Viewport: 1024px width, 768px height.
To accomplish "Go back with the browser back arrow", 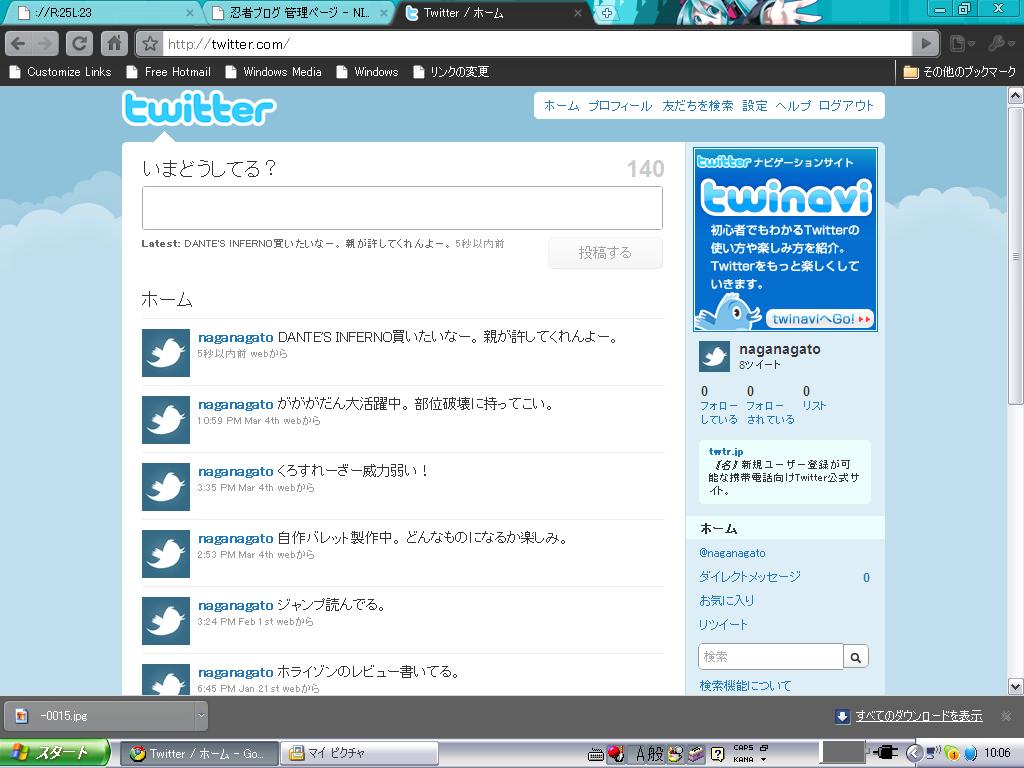I will 19,44.
